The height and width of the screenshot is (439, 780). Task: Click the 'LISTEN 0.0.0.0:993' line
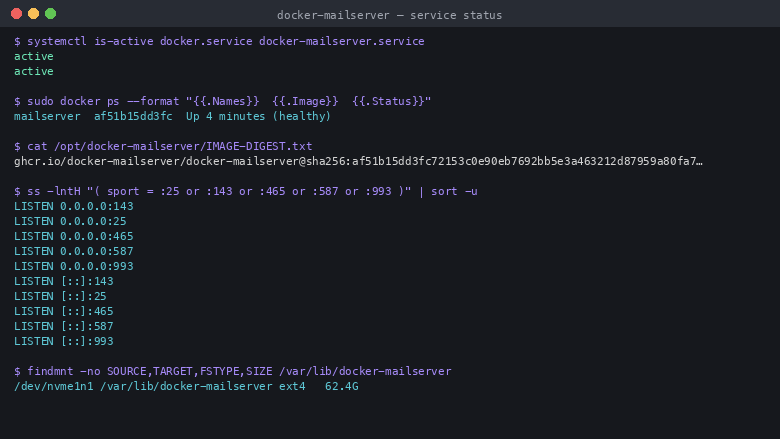pos(74,266)
